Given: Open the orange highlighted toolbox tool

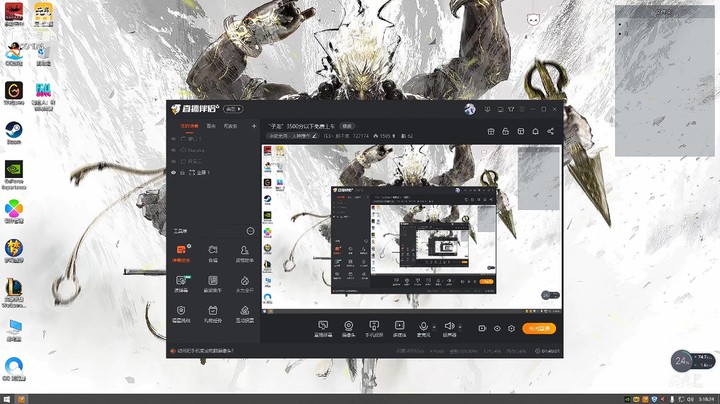Looking at the screenshot, I should coord(181,253).
